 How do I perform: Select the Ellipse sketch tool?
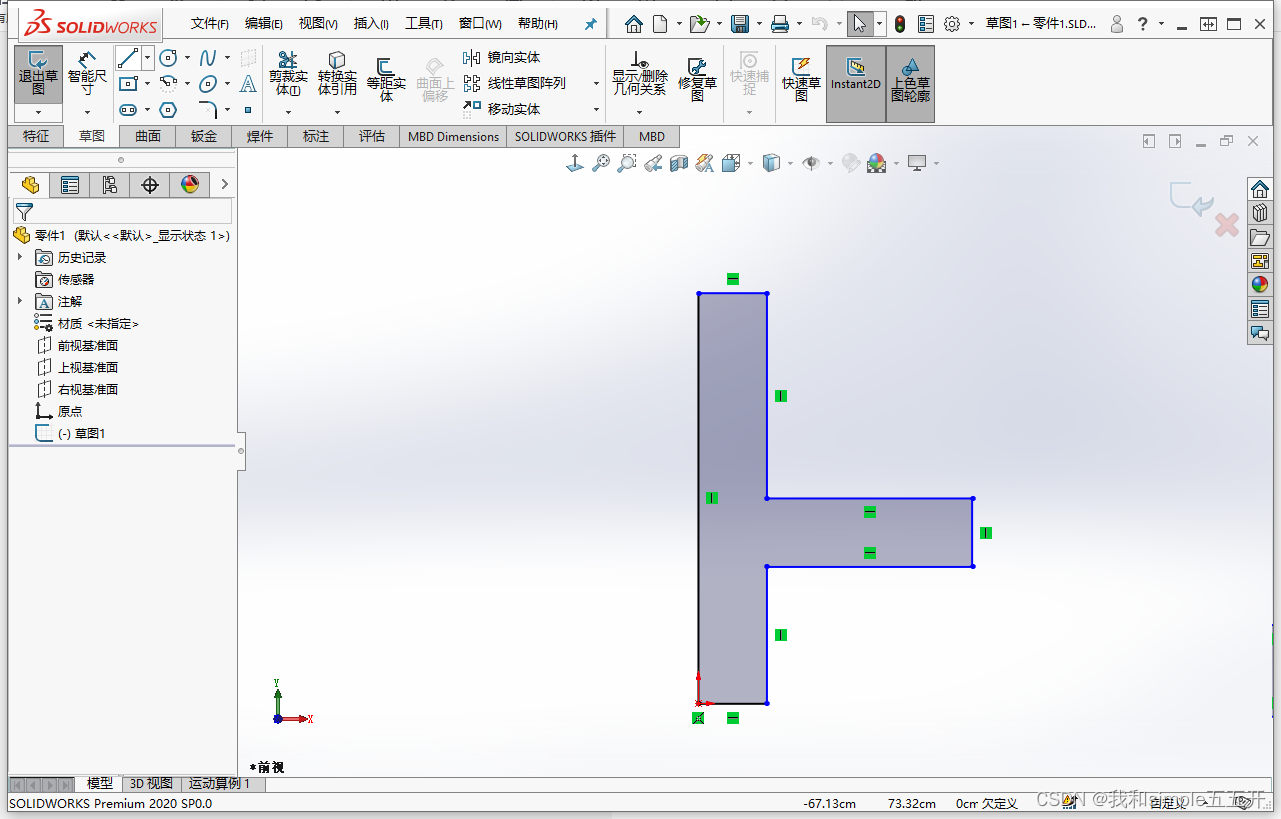[x=208, y=84]
